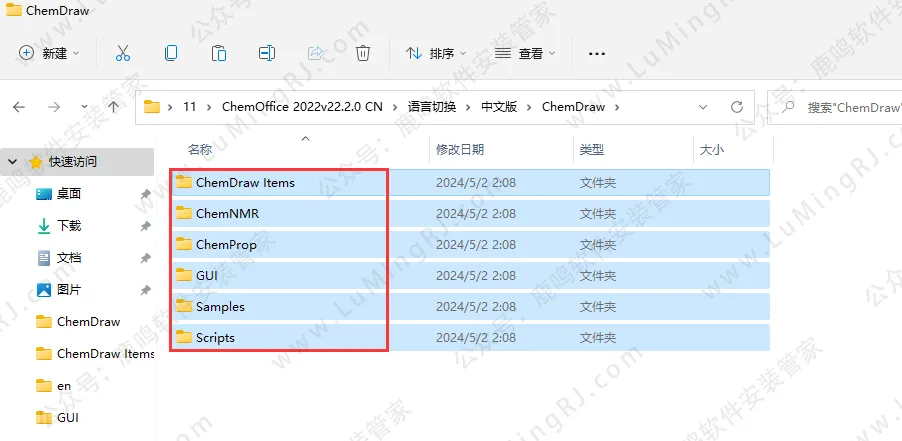Click breadcrumb 语言切换
The height and width of the screenshot is (441, 902).
(432, 107)
